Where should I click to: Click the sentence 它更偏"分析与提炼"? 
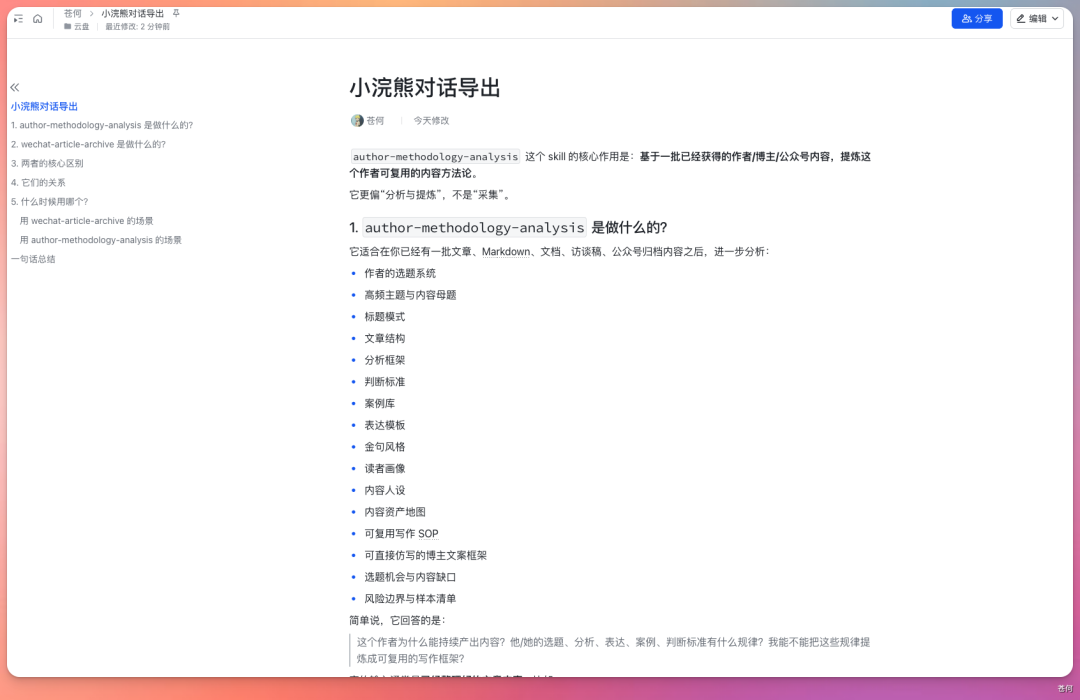click(431, 195)
